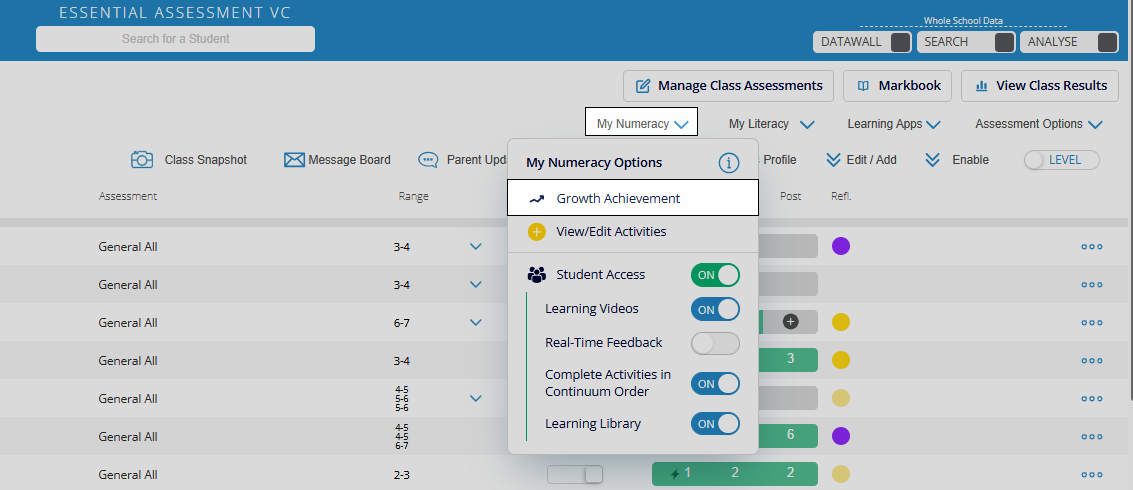Turn off the Learning Library switch
Screen dimensions: 1133x490
coord(715,424)
